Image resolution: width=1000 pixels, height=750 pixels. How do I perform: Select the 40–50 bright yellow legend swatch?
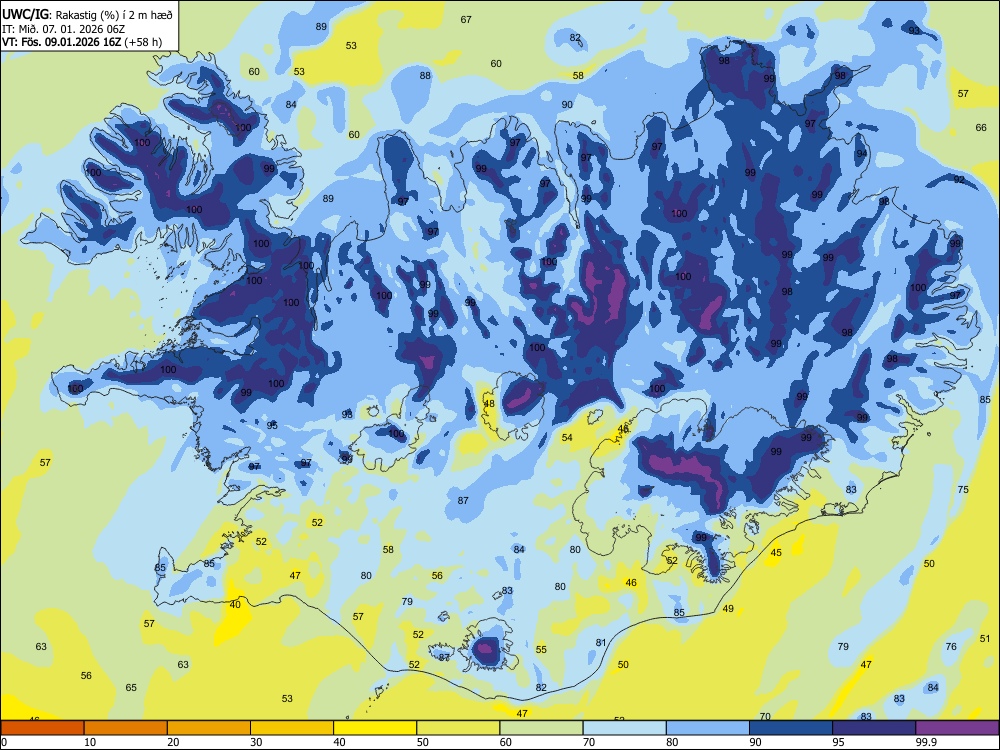[375, 728]
